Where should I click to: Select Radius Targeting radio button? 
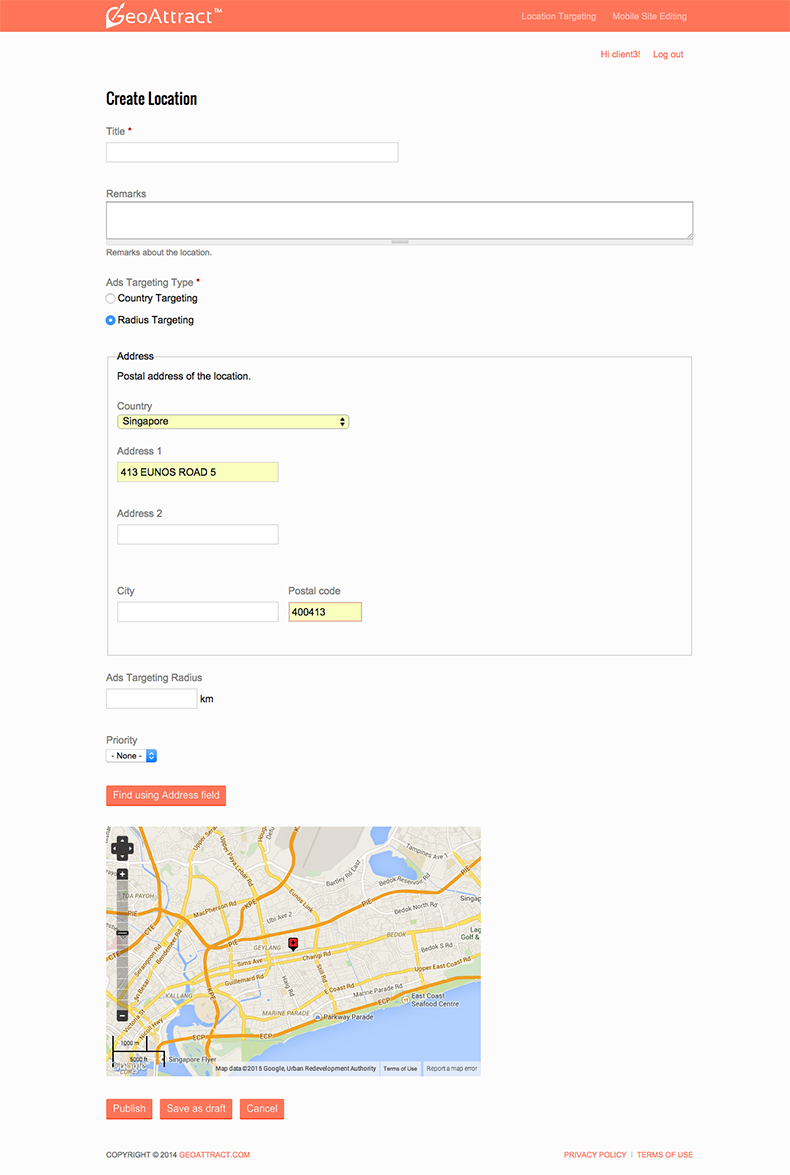(x=110, y=320)
